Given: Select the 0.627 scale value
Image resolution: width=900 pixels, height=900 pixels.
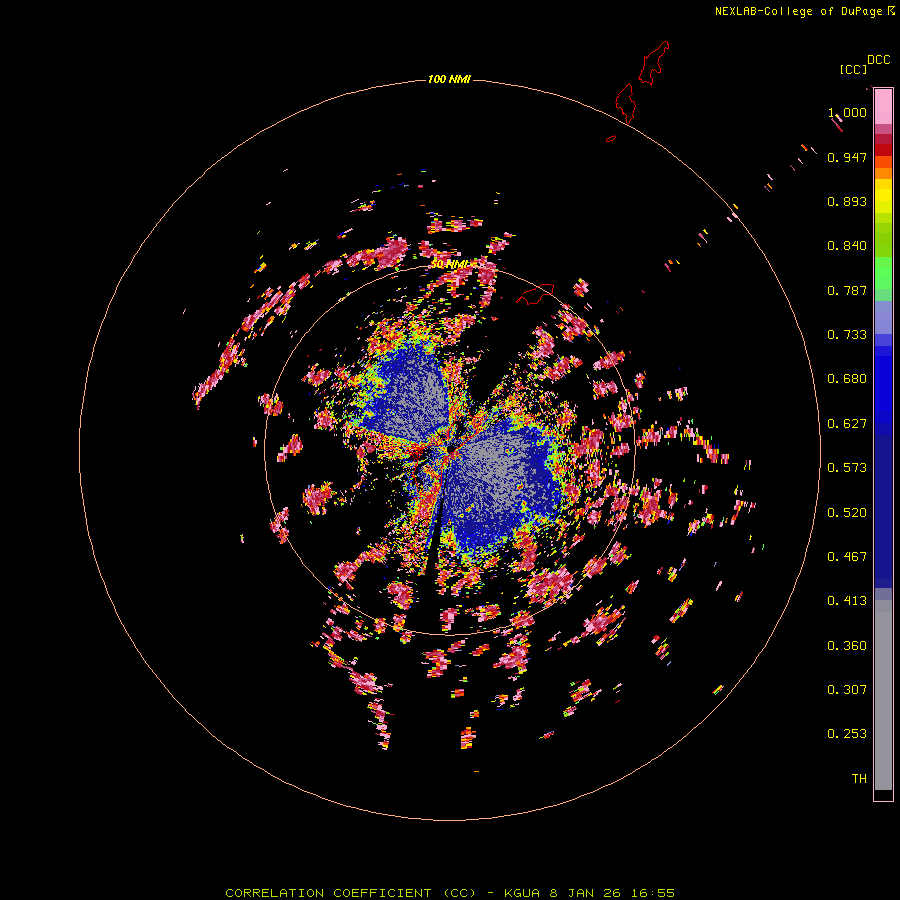Looking at the screenshot, I should [x=847, y=424].
